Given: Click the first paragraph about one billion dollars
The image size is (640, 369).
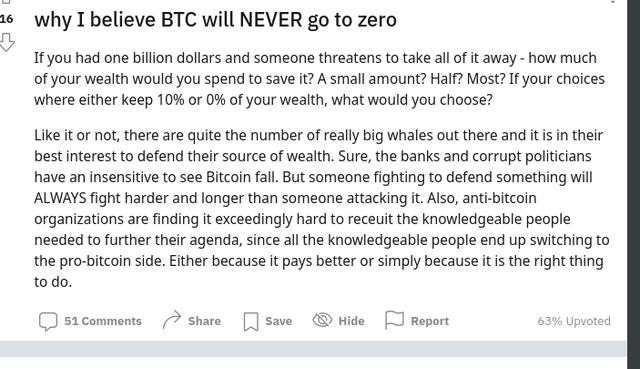Looking at the screenshot, I should (320, 79).
